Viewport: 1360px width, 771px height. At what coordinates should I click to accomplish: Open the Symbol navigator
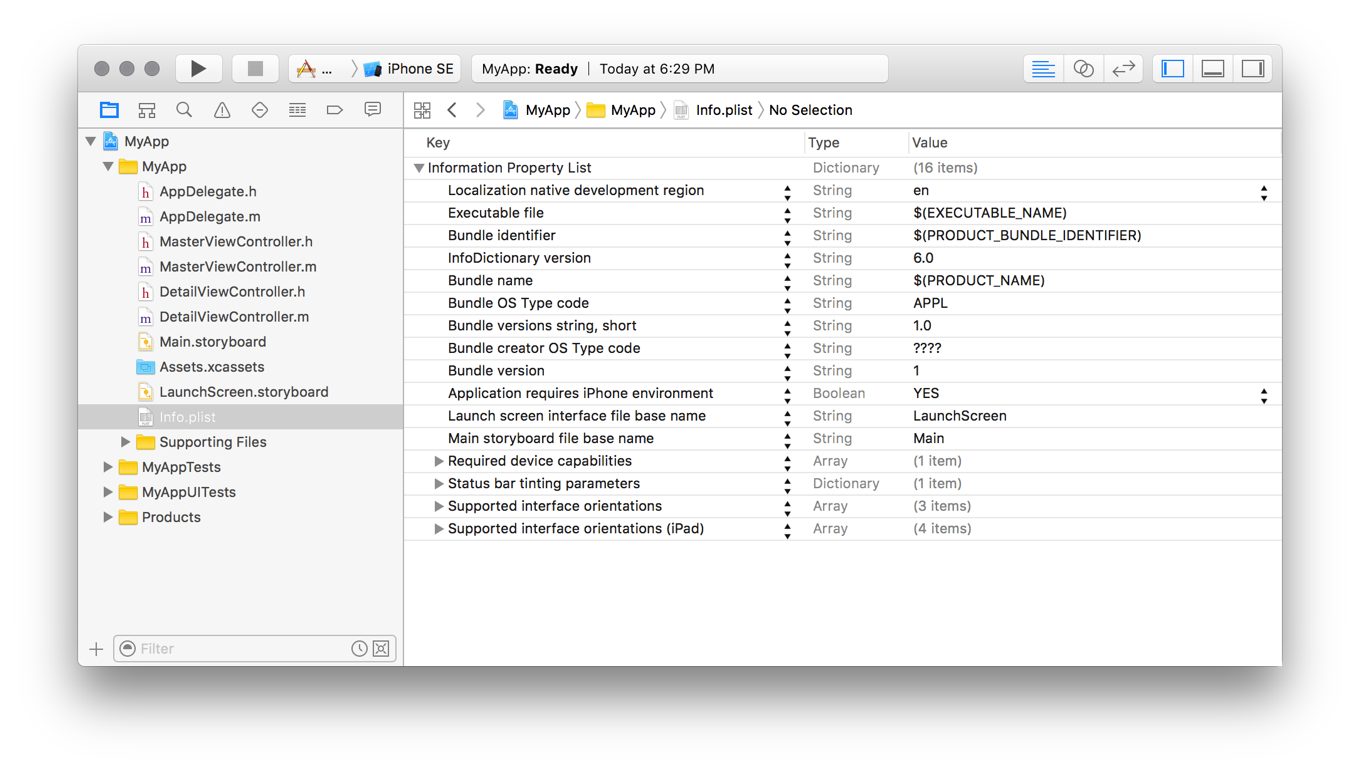[x=147, y=110]
